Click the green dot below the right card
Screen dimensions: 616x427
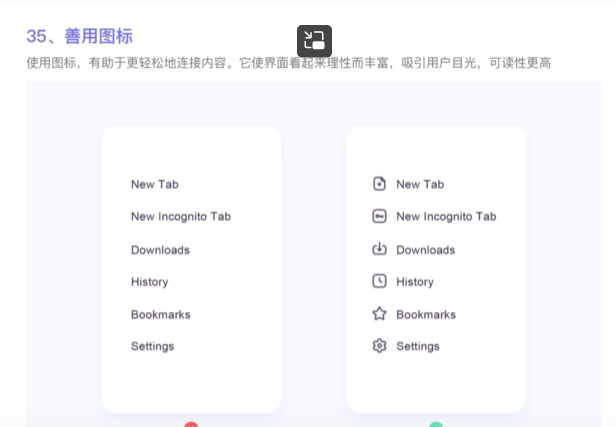[436, 424]
